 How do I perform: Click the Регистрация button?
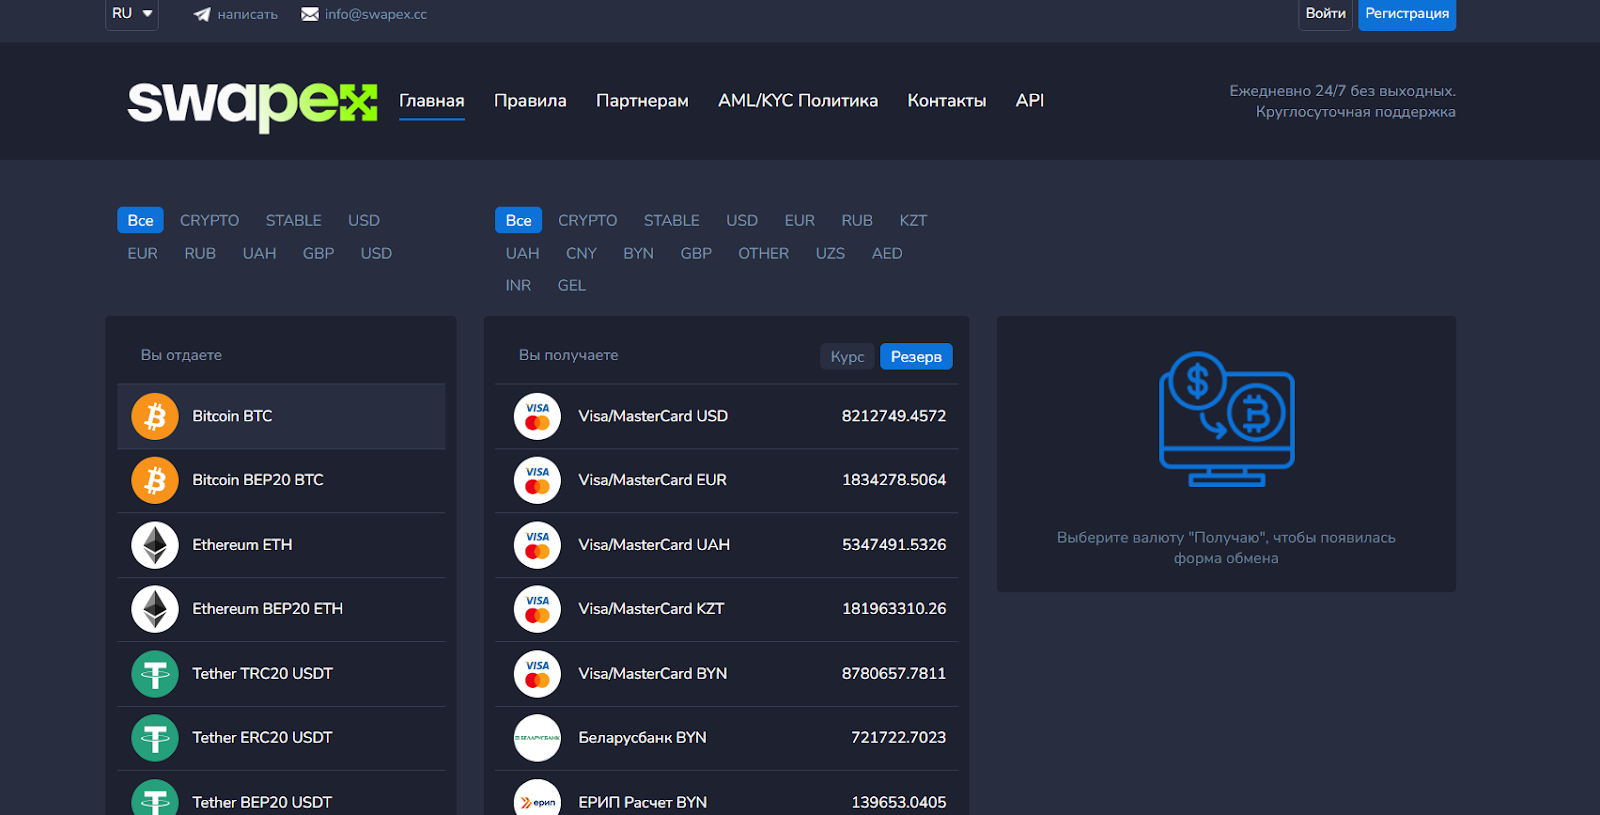pyautogui.click(x=1407, y=14)
